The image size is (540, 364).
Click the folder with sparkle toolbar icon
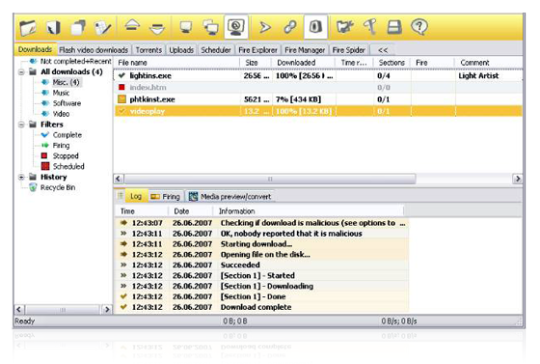click(x=345, y=27)
